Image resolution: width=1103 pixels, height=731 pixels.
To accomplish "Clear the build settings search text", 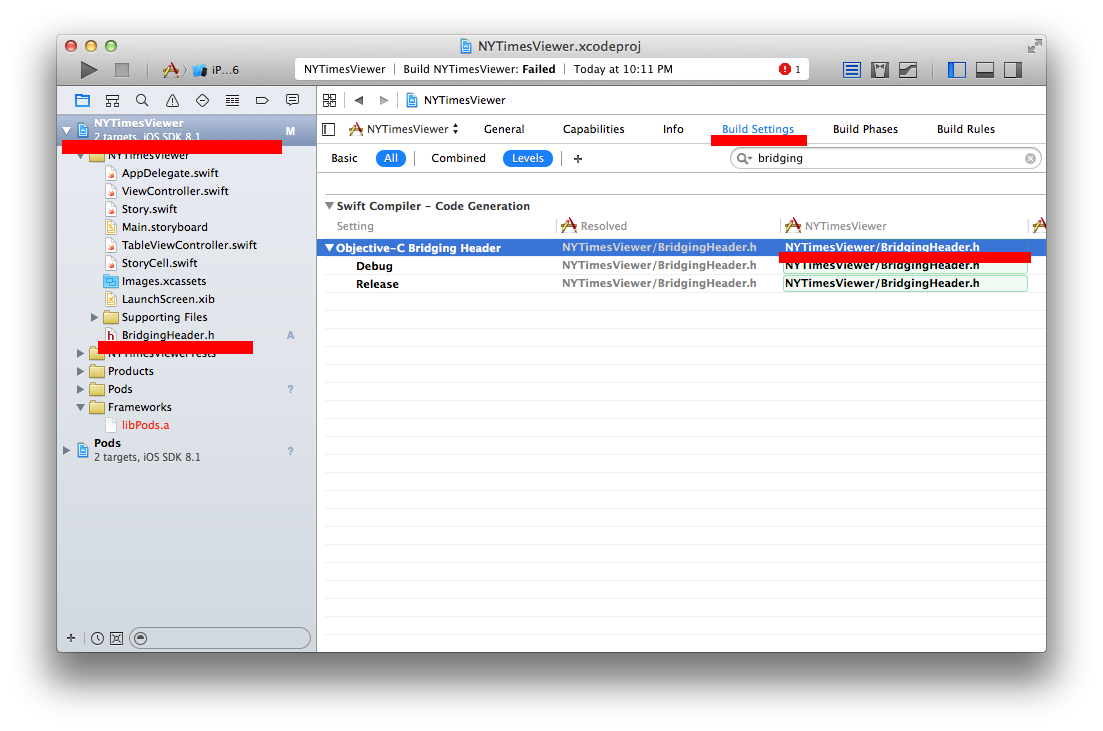I will click(1030, 158).
